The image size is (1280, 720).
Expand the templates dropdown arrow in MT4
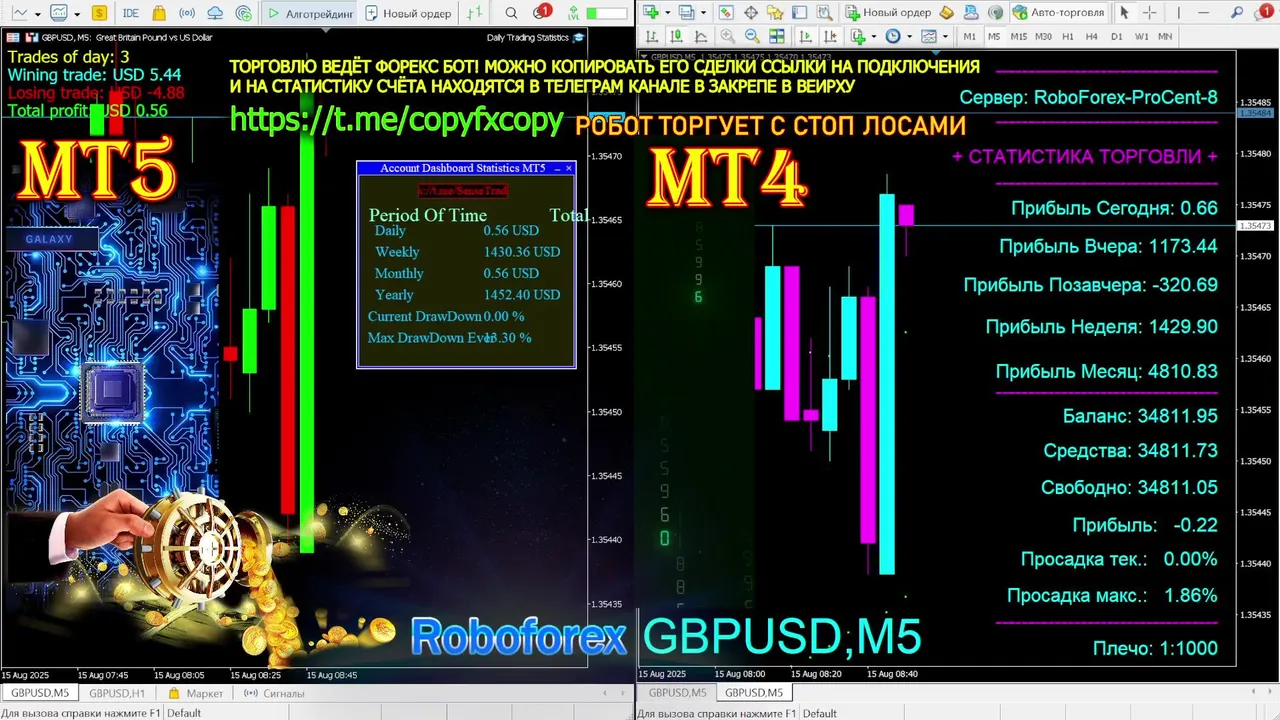pos(945,36)
